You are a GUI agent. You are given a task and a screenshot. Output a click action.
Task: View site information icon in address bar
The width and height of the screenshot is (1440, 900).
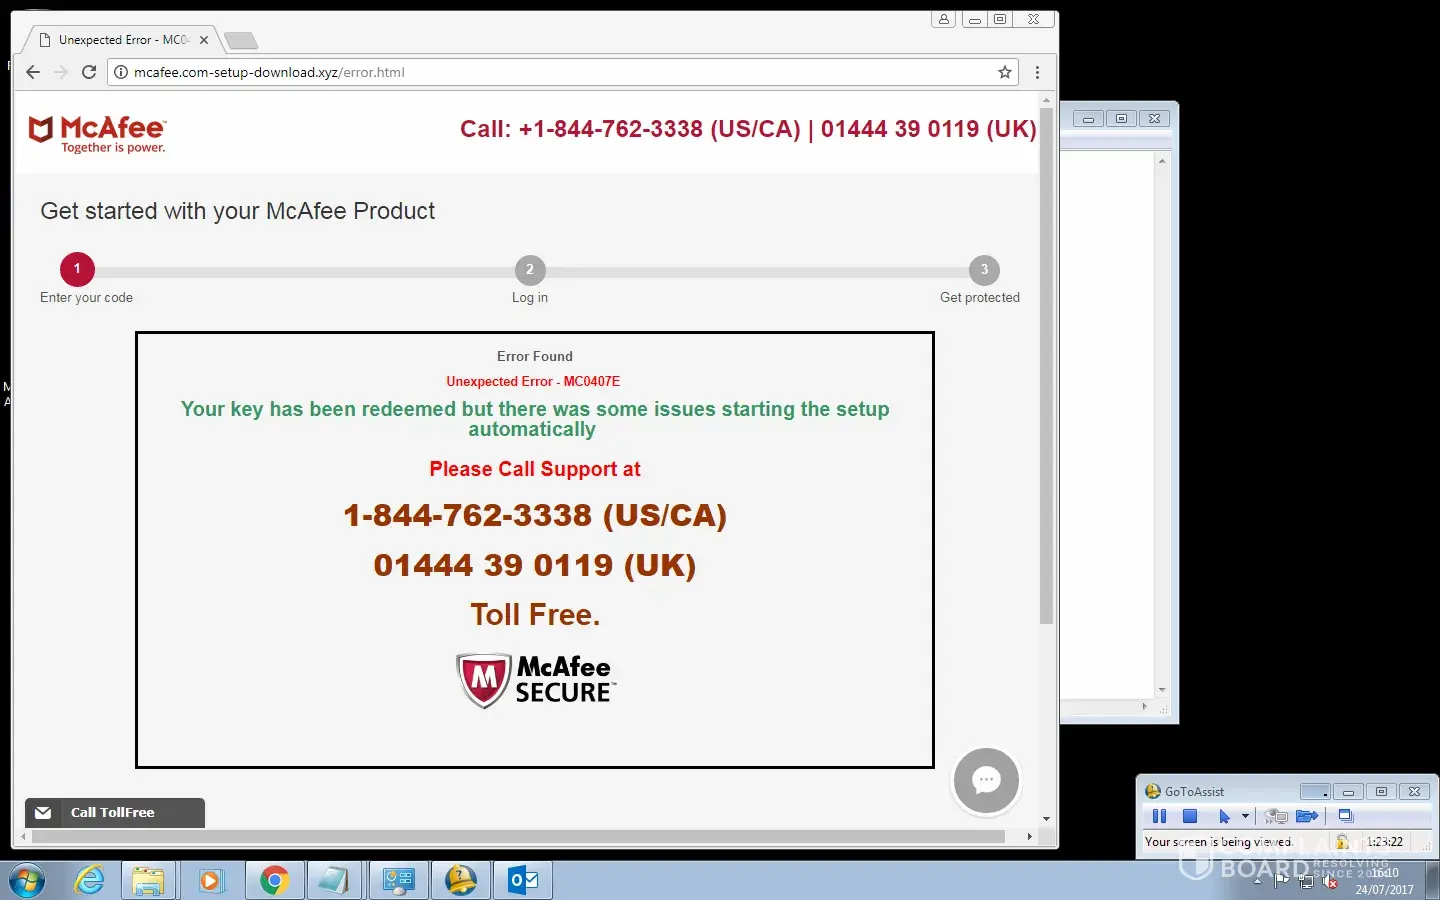pos(121,72)
